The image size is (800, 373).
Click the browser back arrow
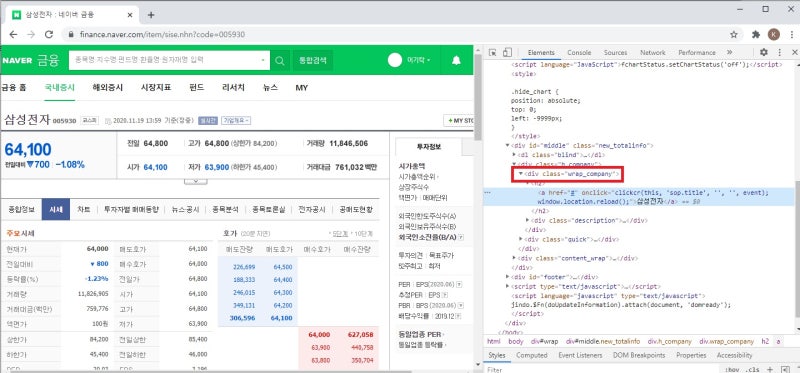13,34
